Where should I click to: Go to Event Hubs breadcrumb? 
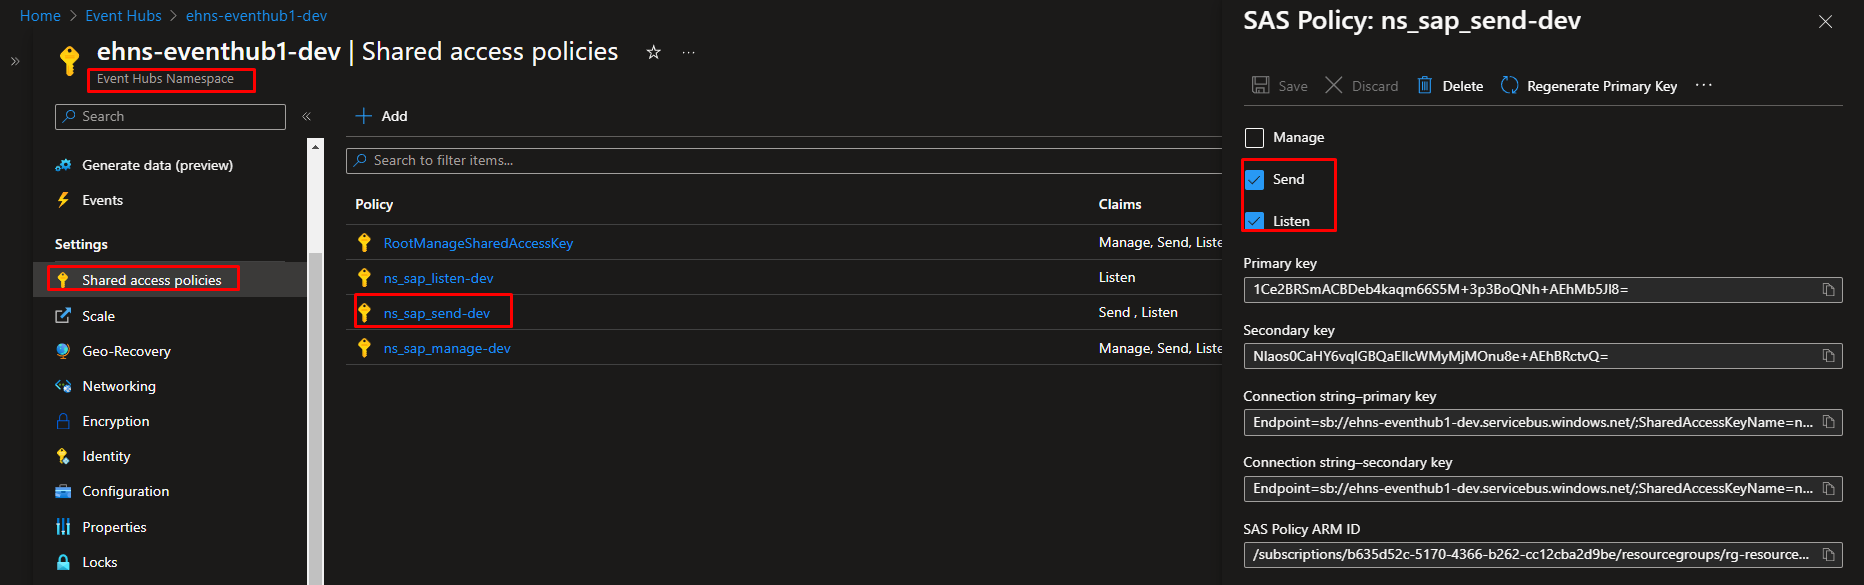[x=123, y=16]
